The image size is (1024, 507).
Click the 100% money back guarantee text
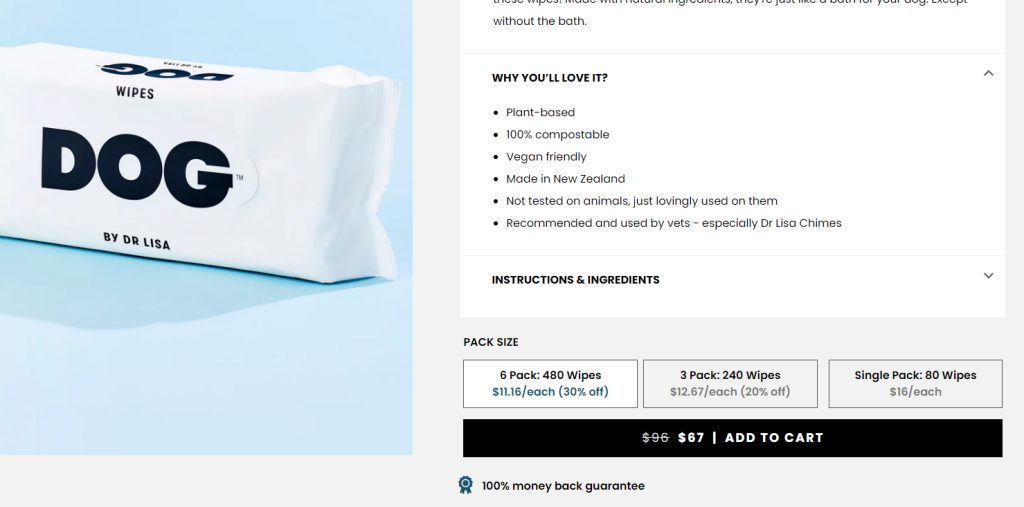pyautogui.click(x=563, y=485)
